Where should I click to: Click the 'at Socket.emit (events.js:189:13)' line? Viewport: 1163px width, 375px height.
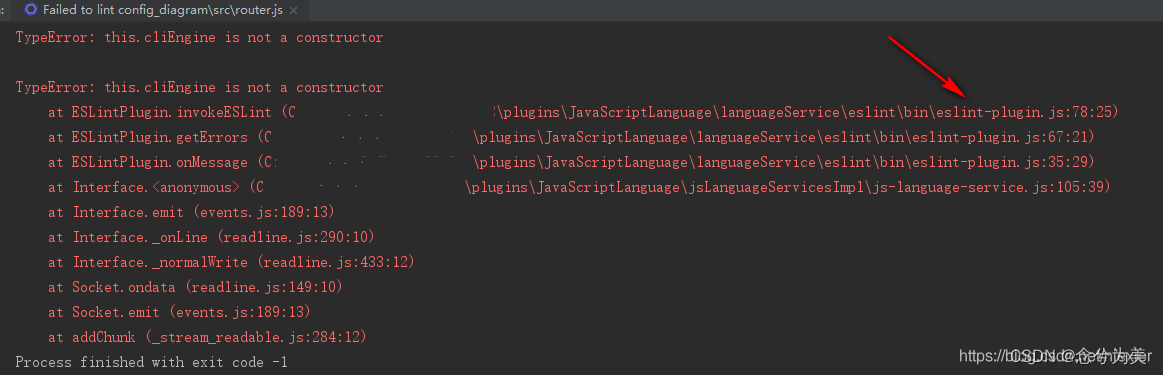179,312
